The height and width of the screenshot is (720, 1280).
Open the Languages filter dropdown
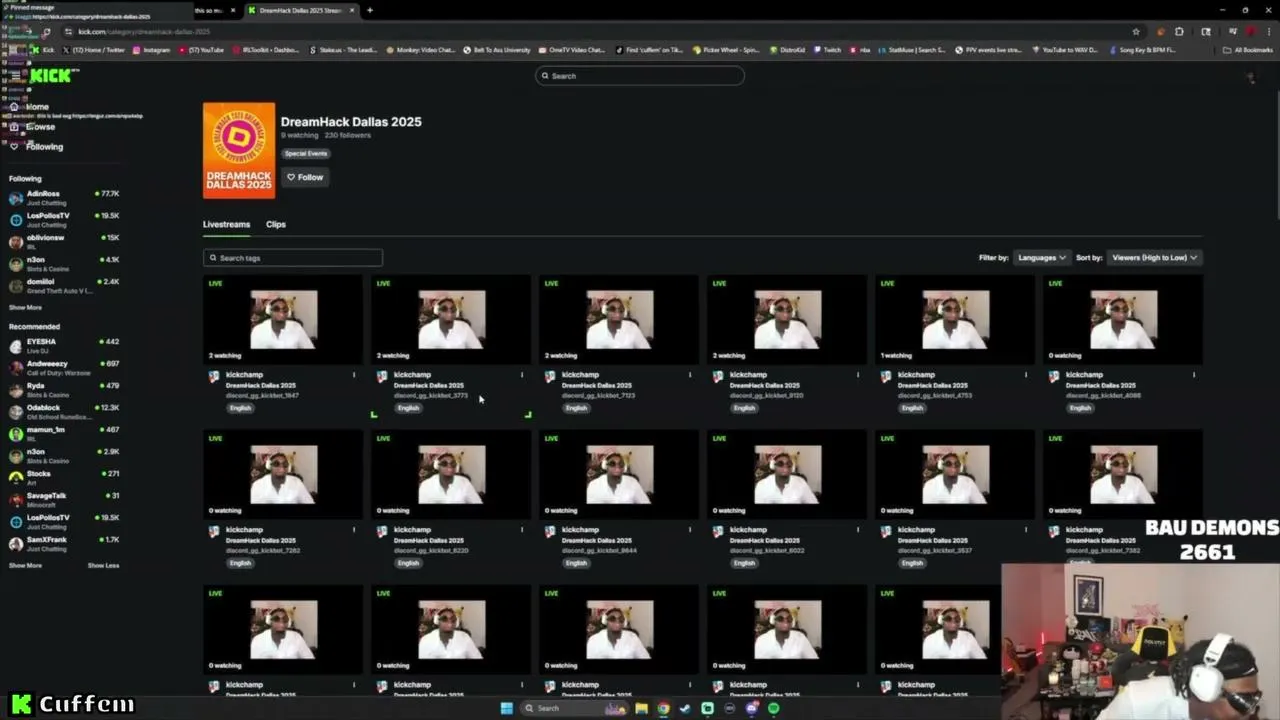1041,258
